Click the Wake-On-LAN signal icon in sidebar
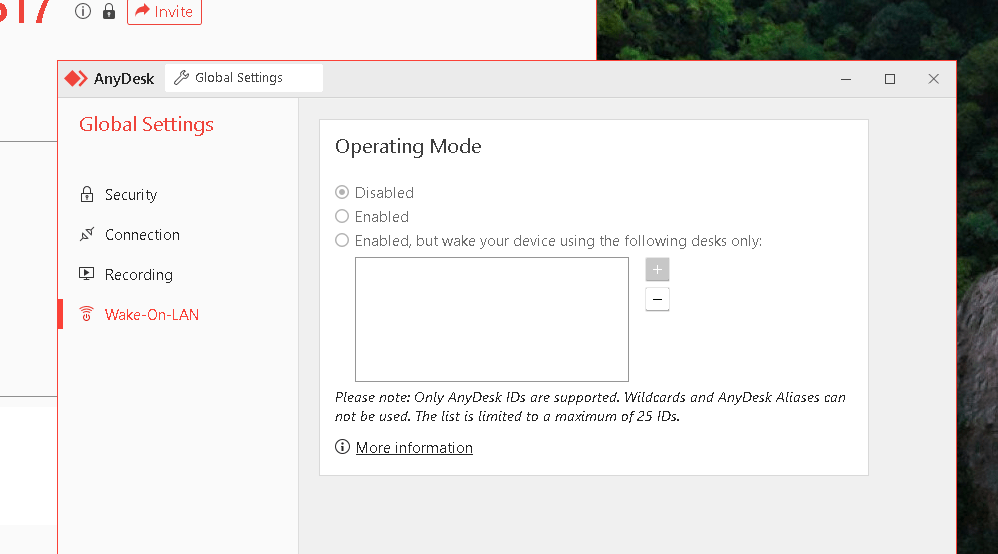This screenshot has width=998, height=554. point(87,314)
